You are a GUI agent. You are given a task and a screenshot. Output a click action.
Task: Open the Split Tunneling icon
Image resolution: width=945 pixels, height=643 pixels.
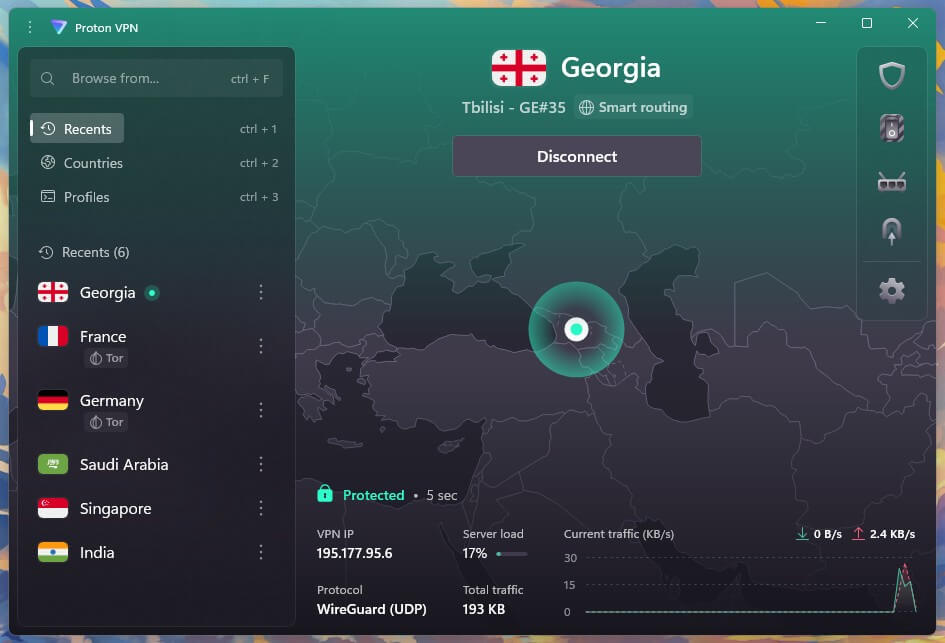891,231
